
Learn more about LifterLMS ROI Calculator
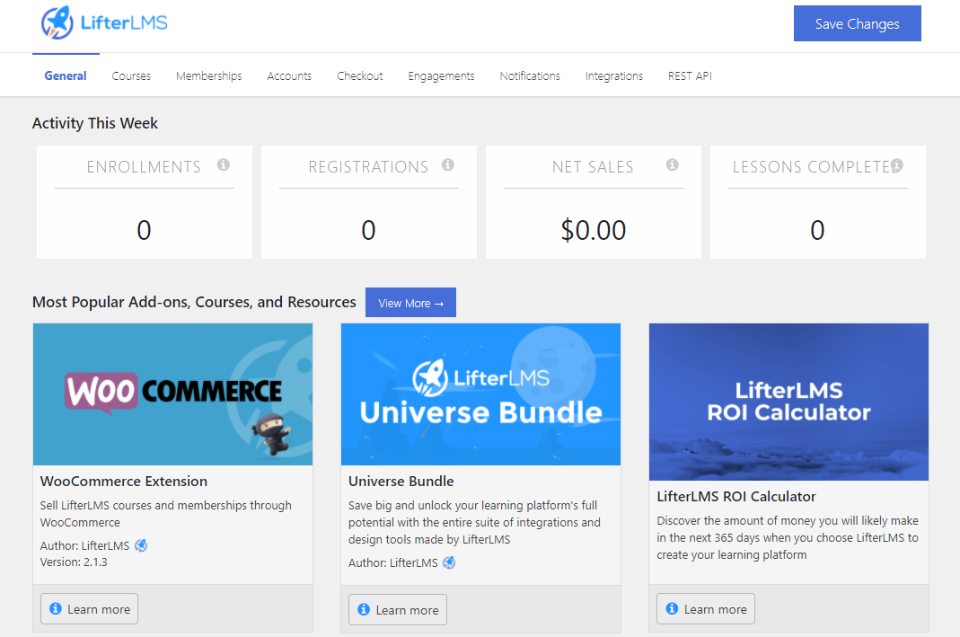[706, 609]
